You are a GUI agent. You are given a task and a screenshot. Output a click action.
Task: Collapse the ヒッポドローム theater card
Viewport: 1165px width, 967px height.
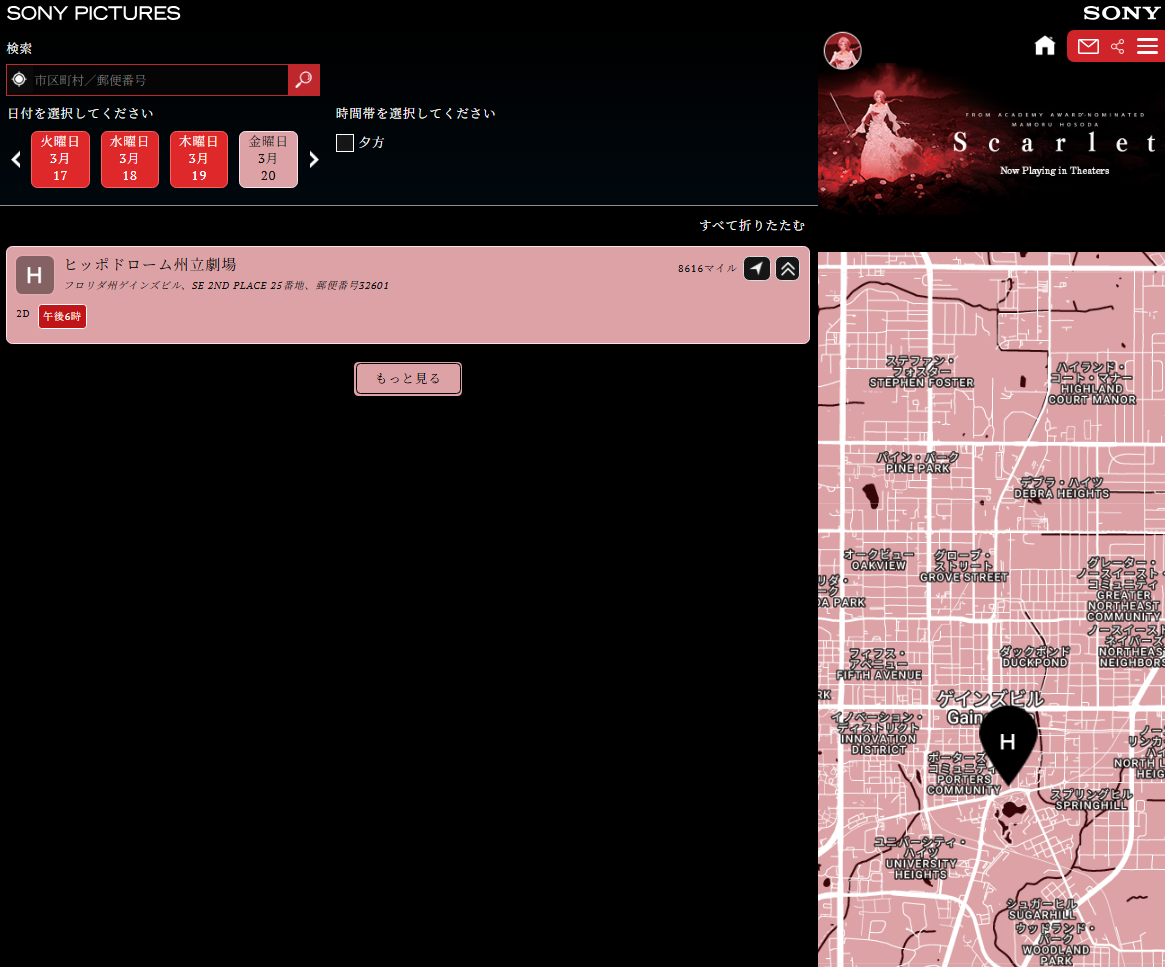tap(787, 269)
